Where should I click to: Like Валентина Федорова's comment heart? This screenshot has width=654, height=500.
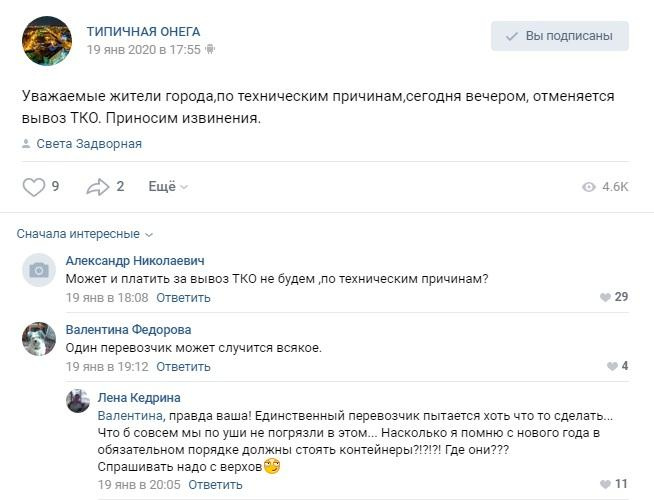click(x=610, y=367)
